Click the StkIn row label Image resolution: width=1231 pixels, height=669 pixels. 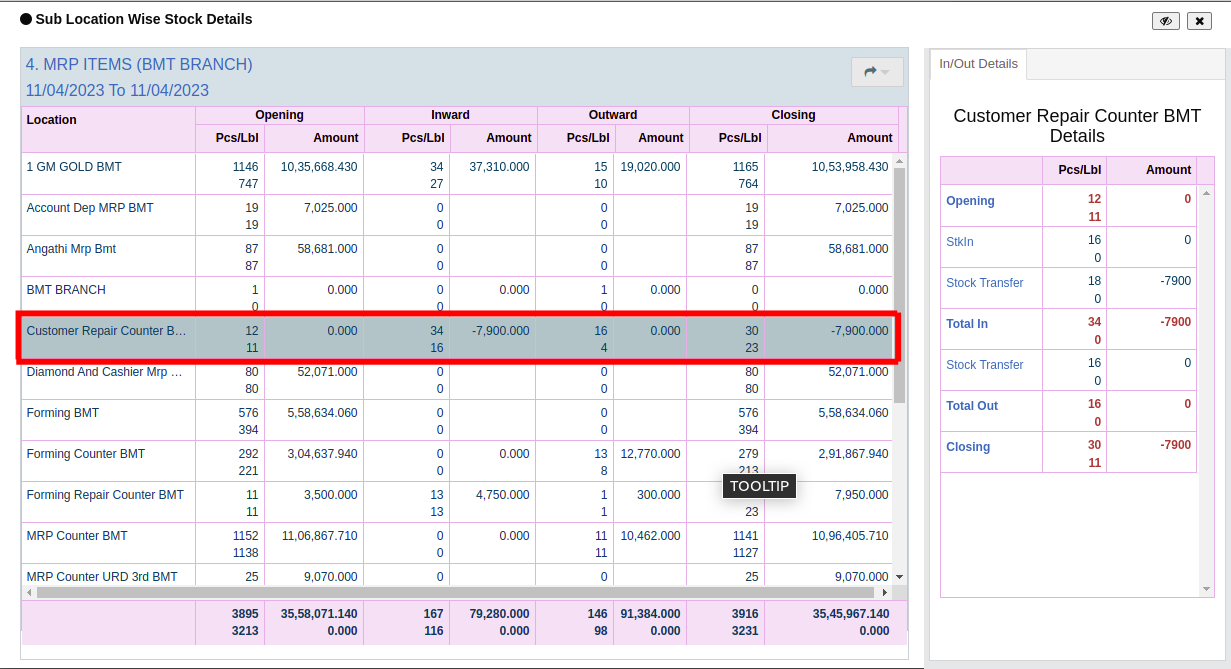coord(960,241)
